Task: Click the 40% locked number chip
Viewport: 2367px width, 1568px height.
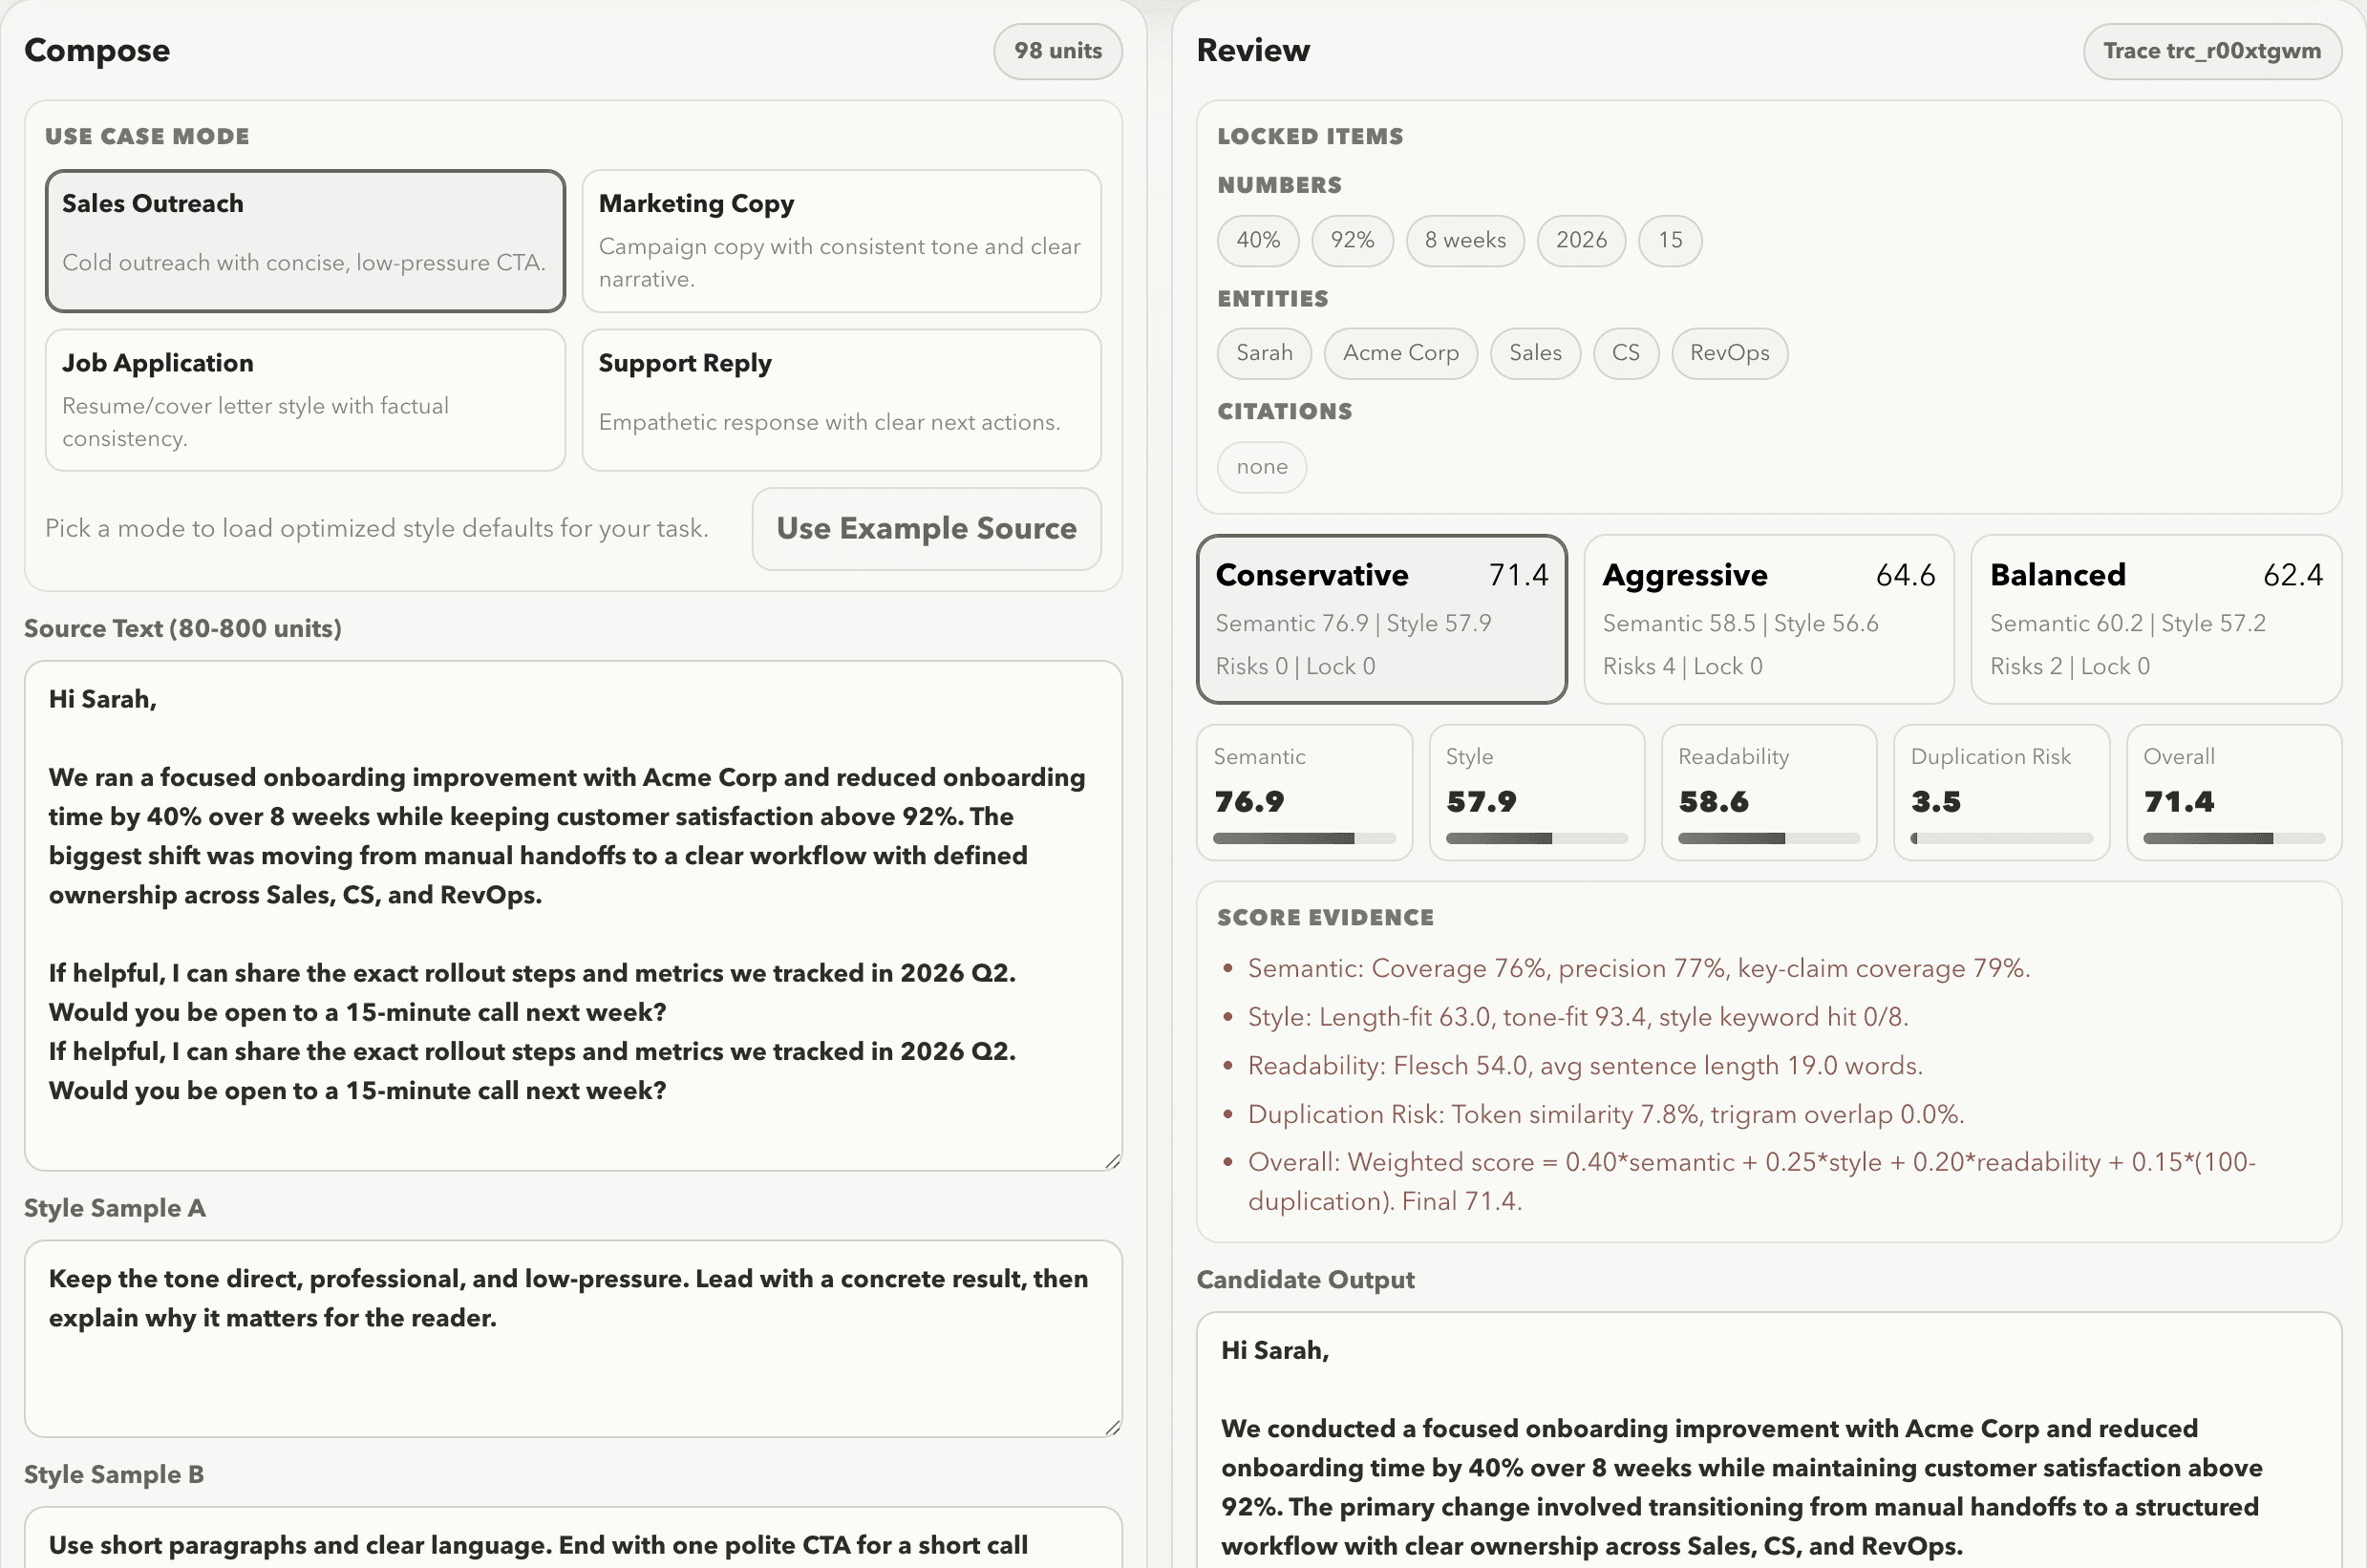Action: (x=1257, y=240)
